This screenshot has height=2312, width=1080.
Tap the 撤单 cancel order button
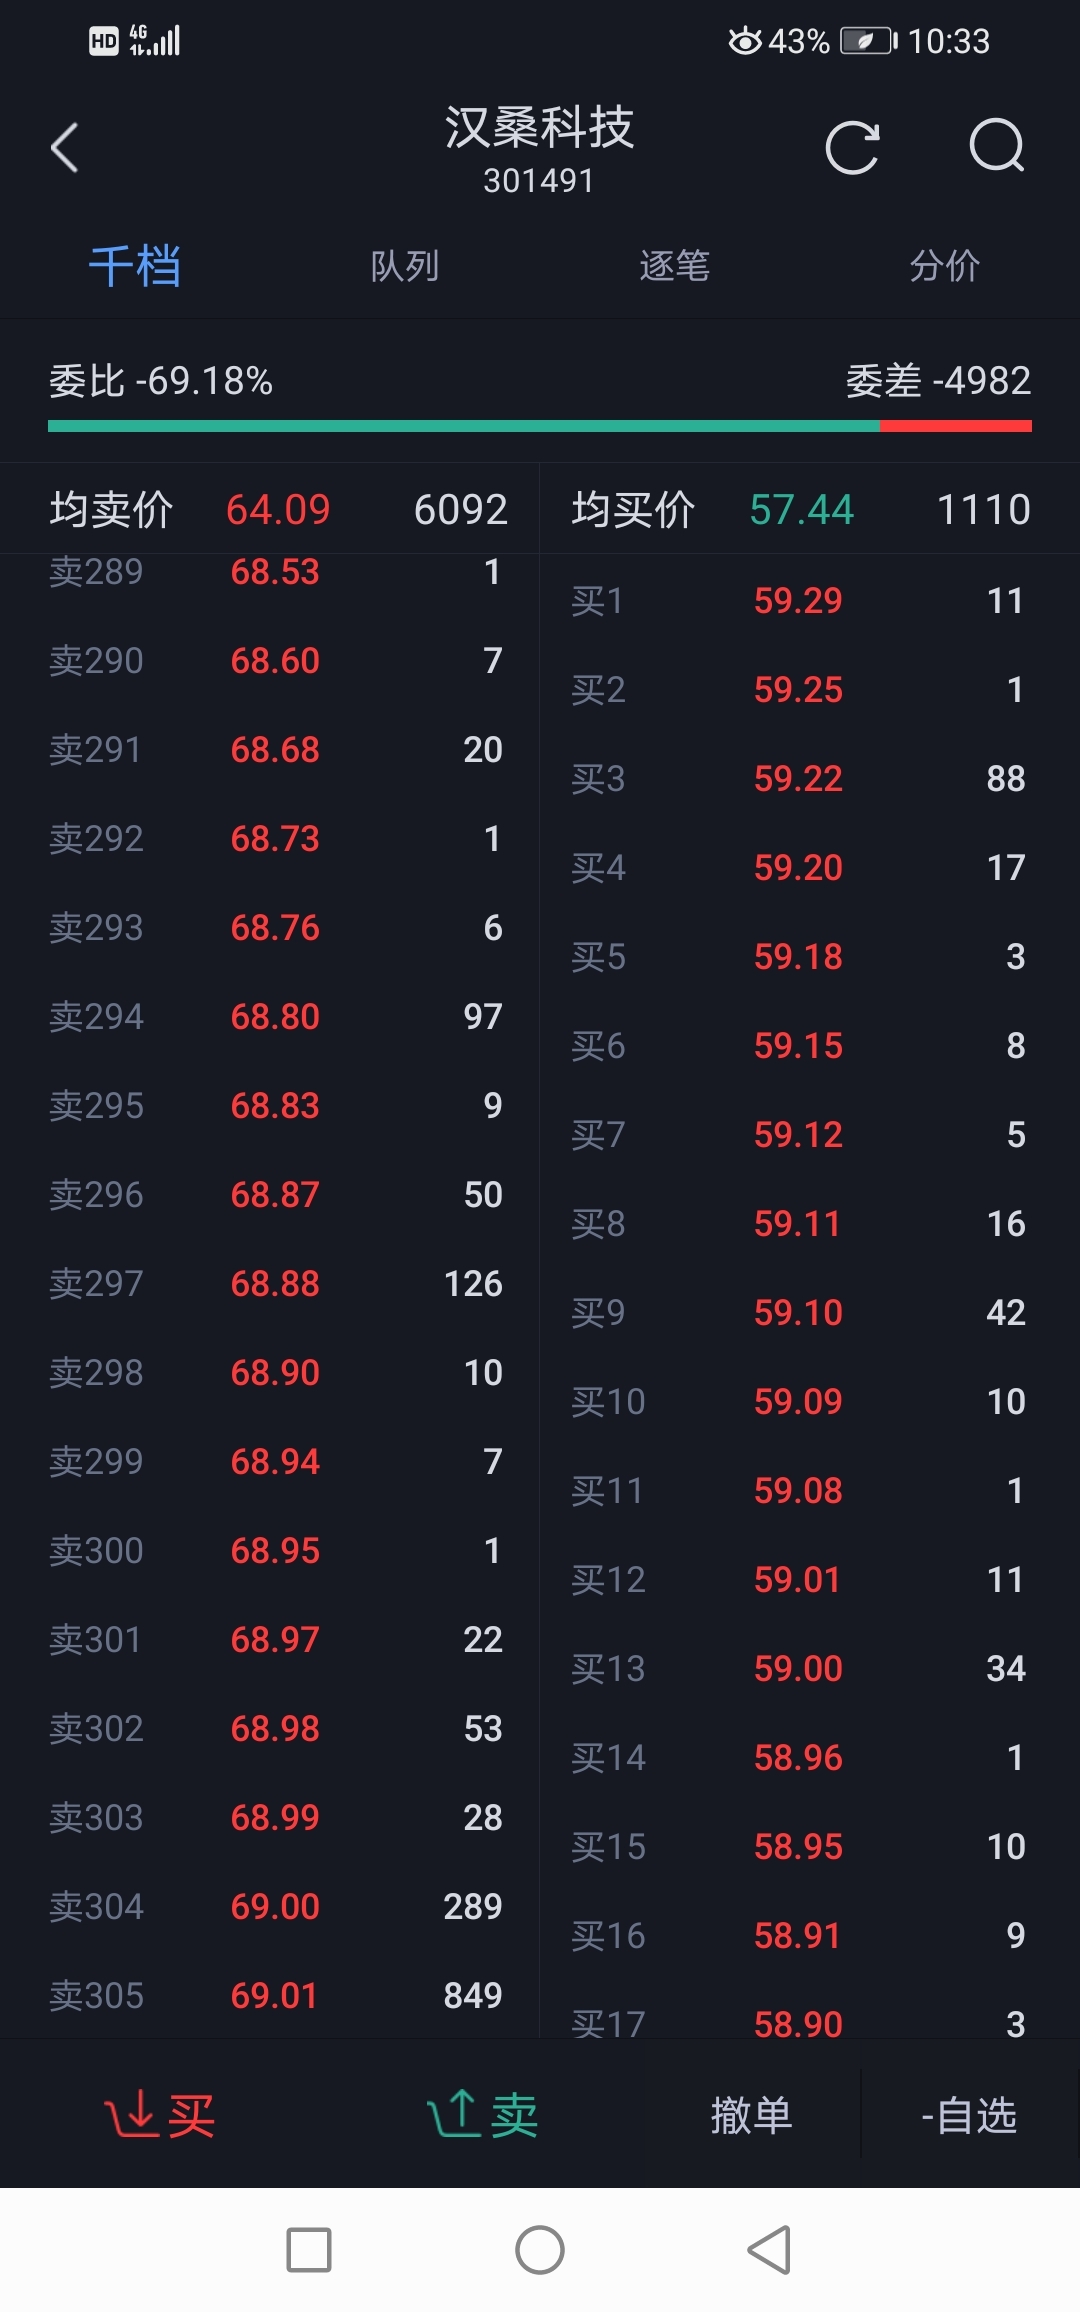click(x=752, y=2115)
